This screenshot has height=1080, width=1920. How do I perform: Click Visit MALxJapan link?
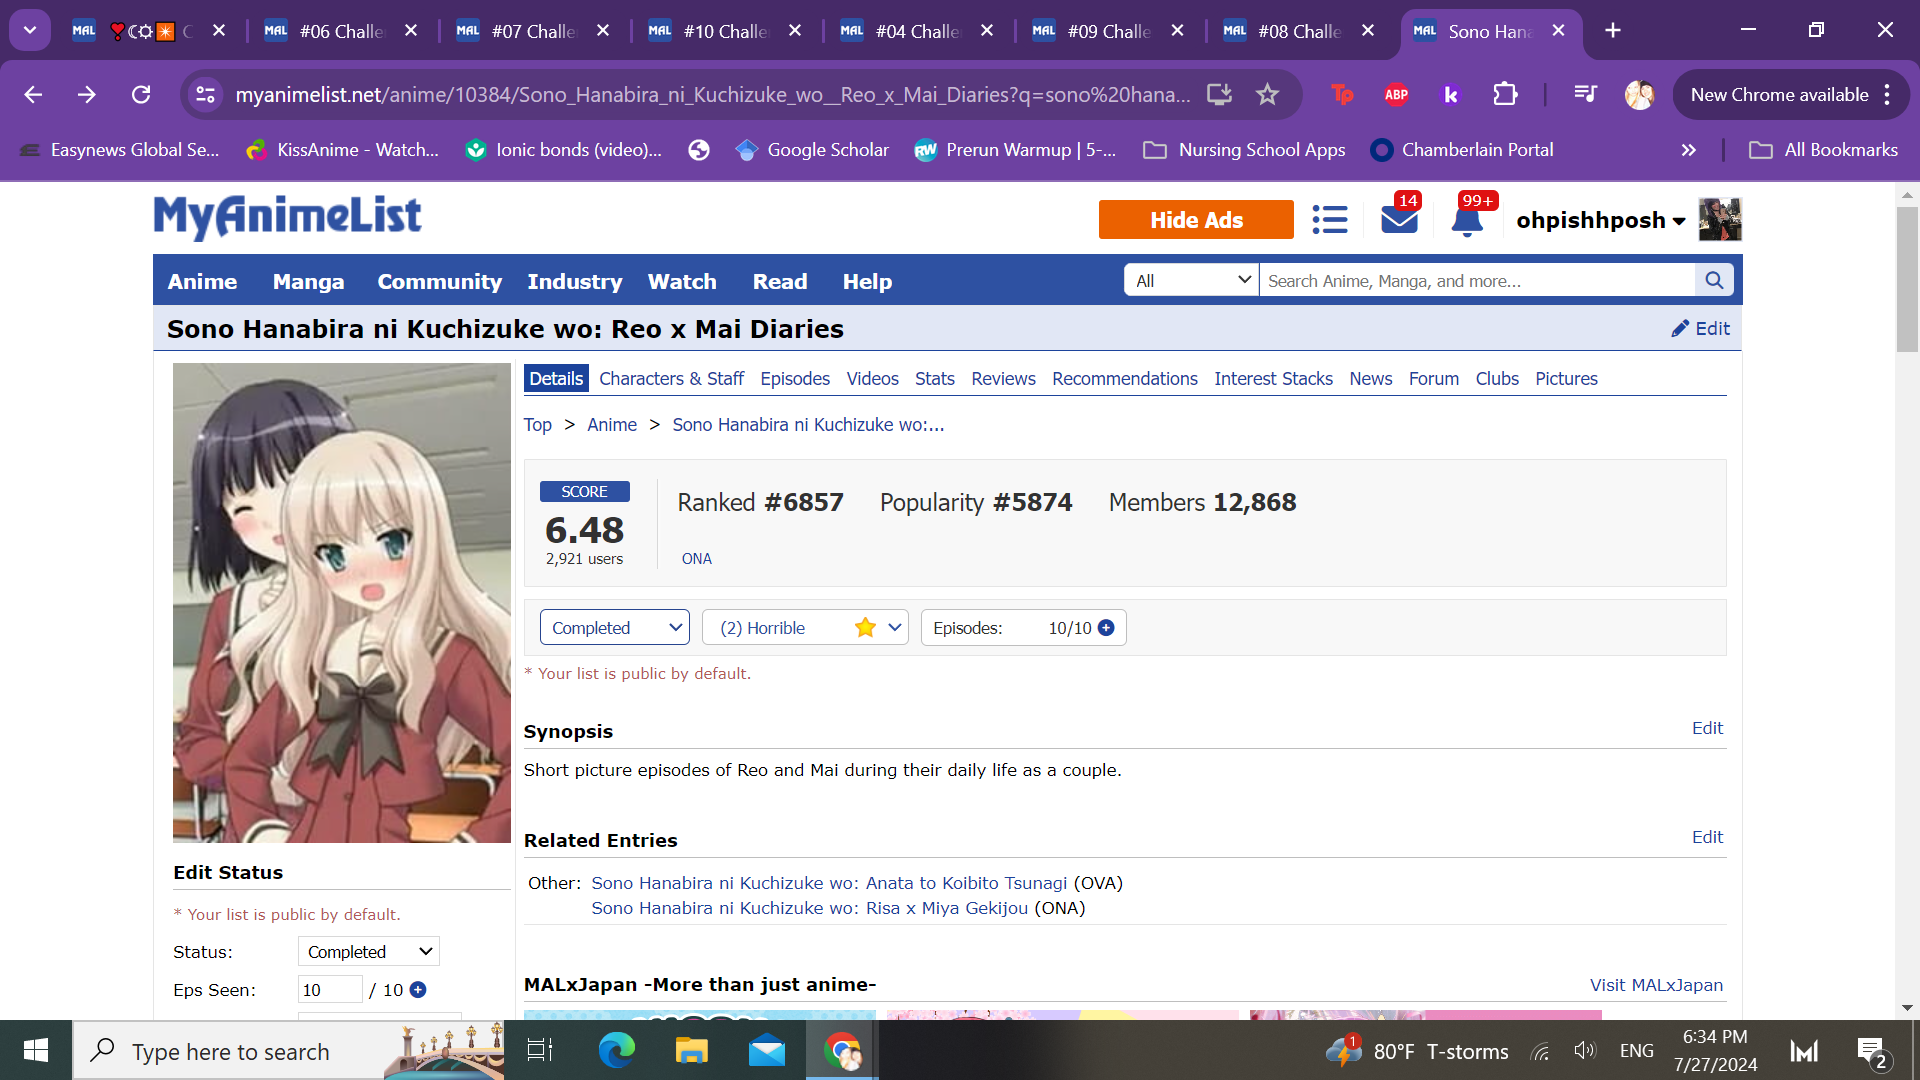pos(1656,985)
